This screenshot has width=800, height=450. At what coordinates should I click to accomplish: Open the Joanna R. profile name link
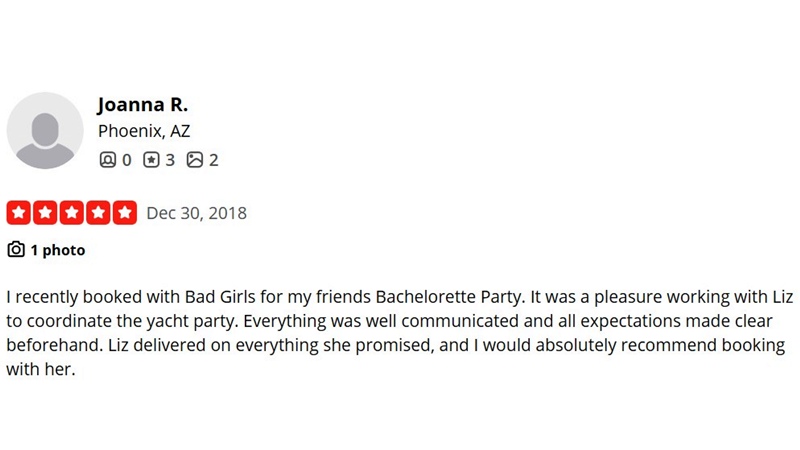[x=142, y=105]
